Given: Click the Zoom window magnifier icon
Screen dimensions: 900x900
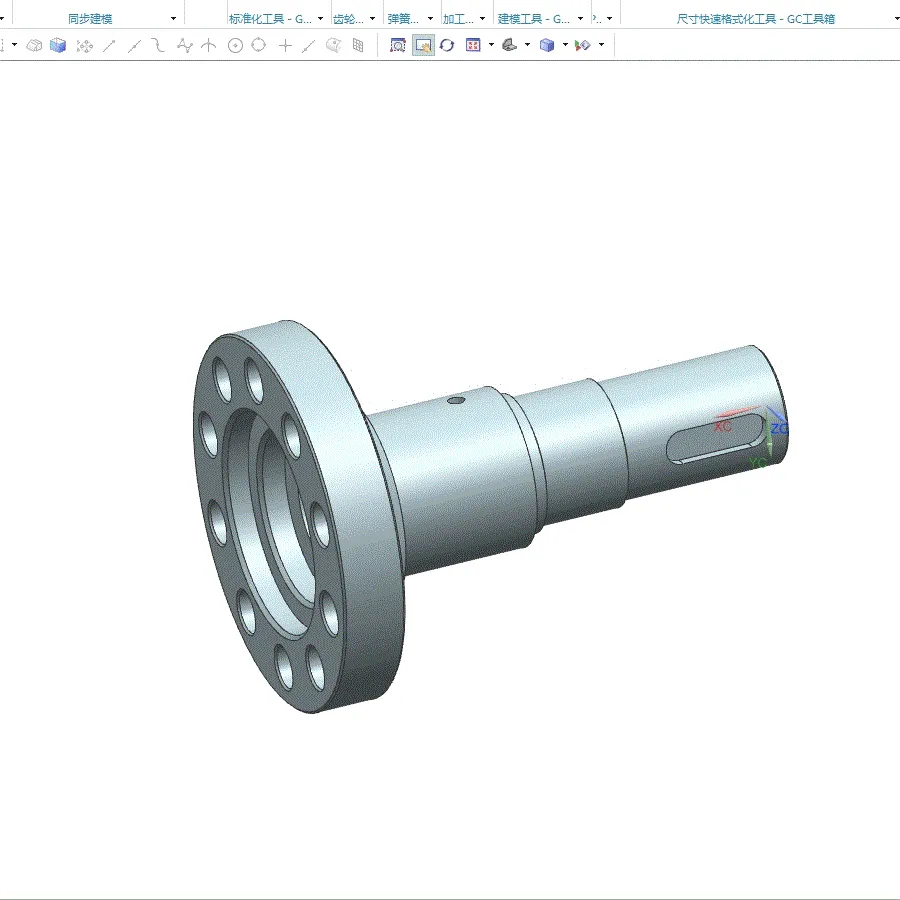Looking at the screenshot, I should pyautogui.click(x=398, y=45).
